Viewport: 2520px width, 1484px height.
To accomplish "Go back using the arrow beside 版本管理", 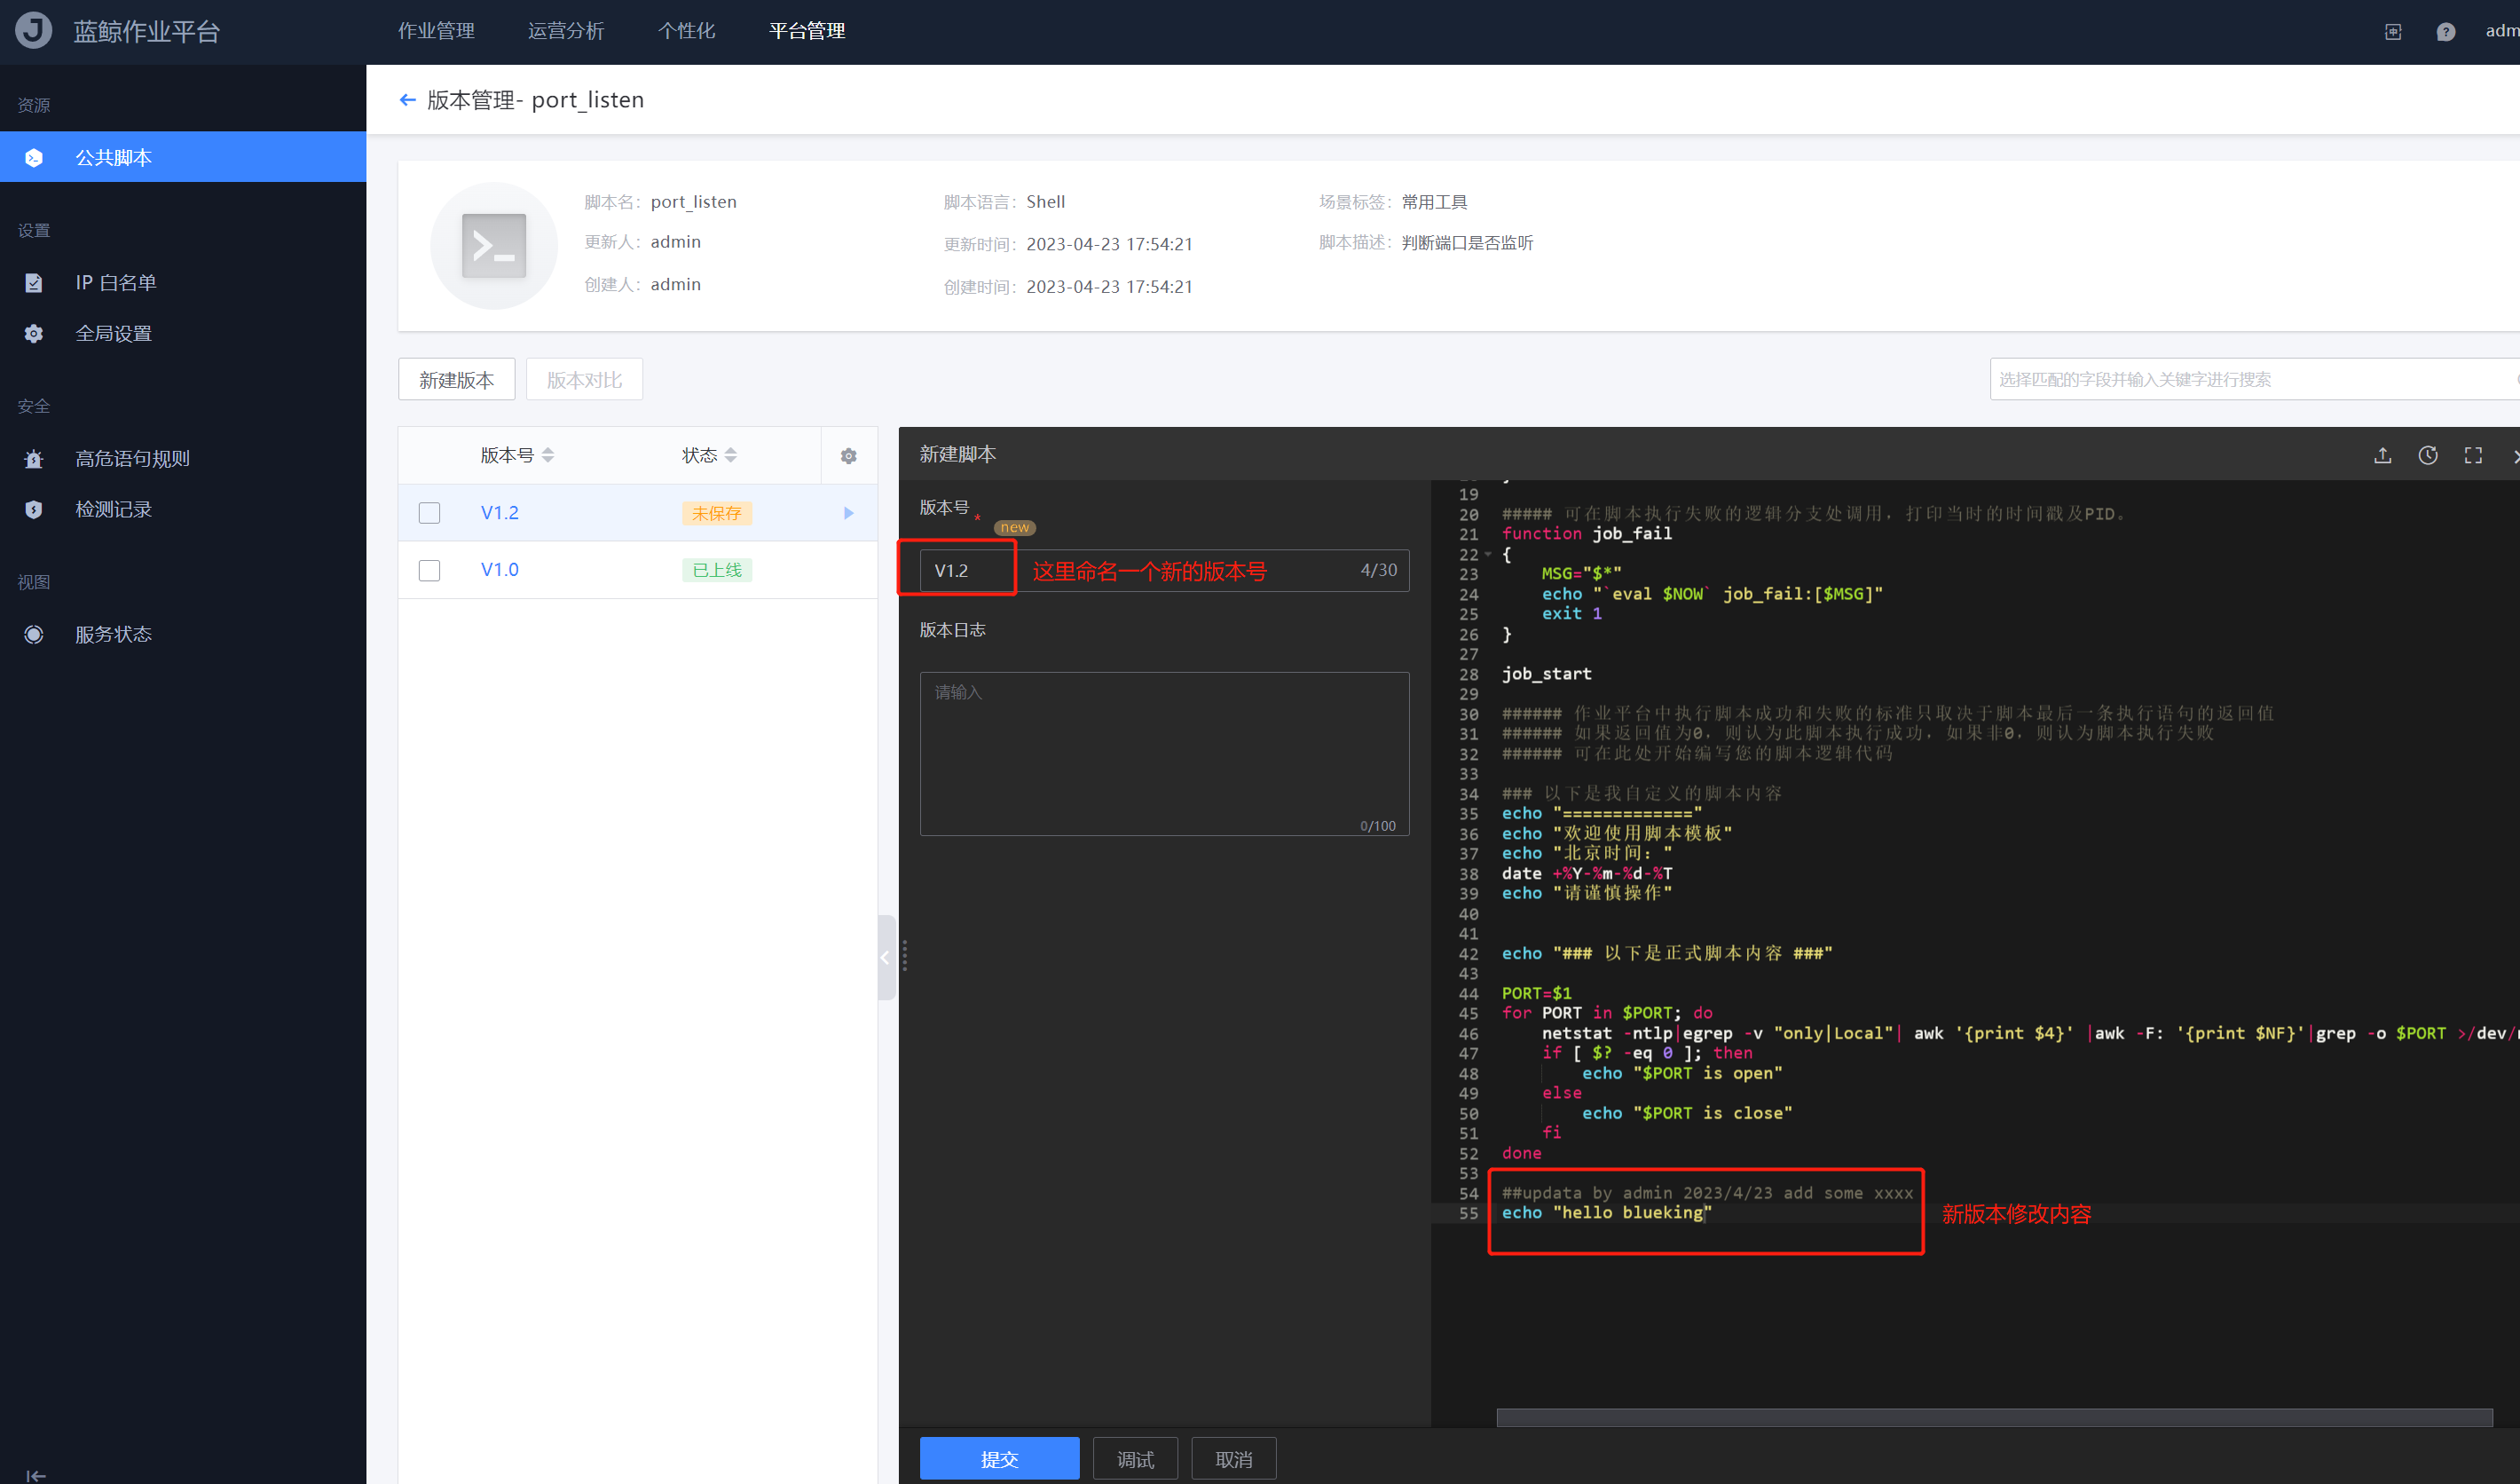I will (407, 100).
